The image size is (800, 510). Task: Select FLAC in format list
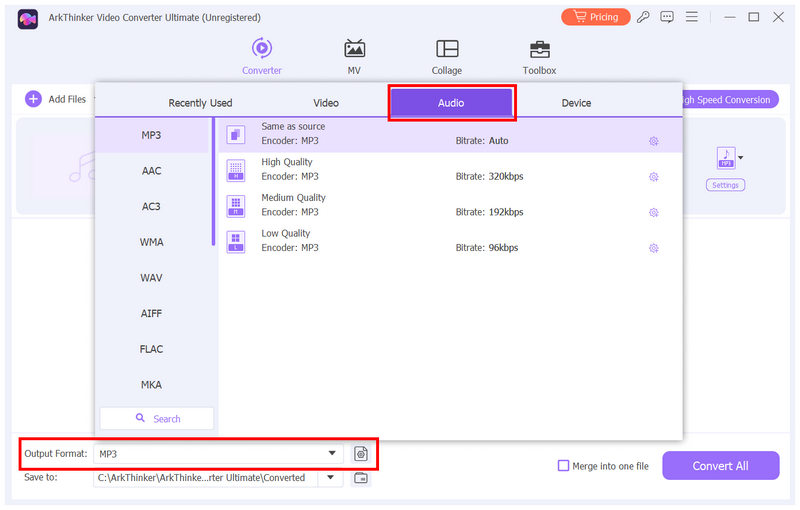coord(152,349)
